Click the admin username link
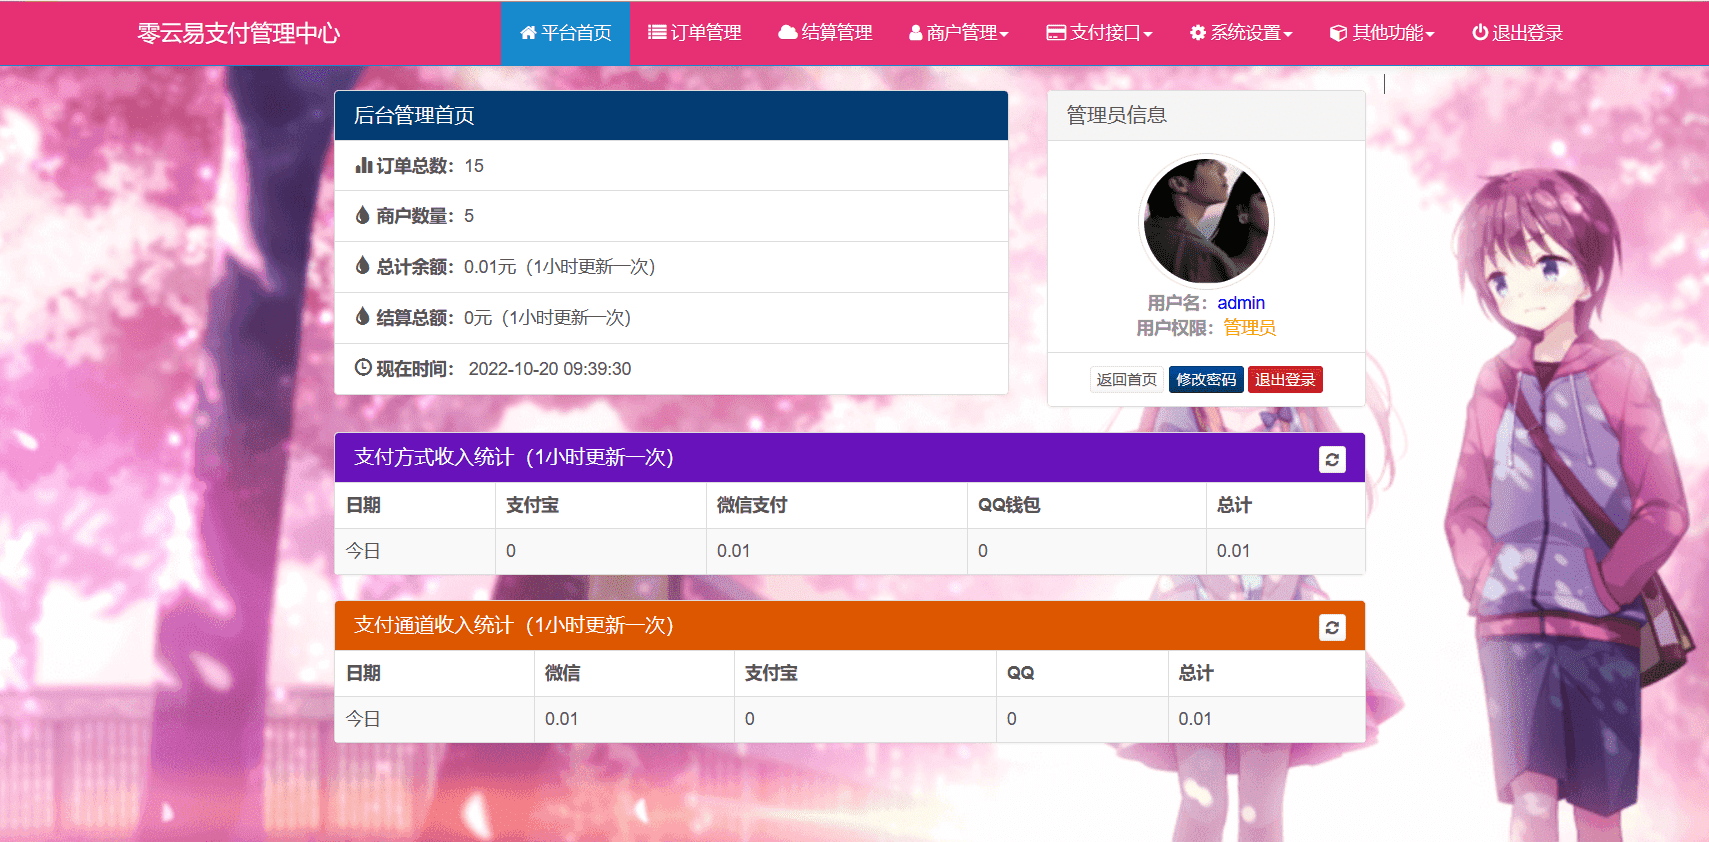1709x842 pixels. click(1241, 303)
